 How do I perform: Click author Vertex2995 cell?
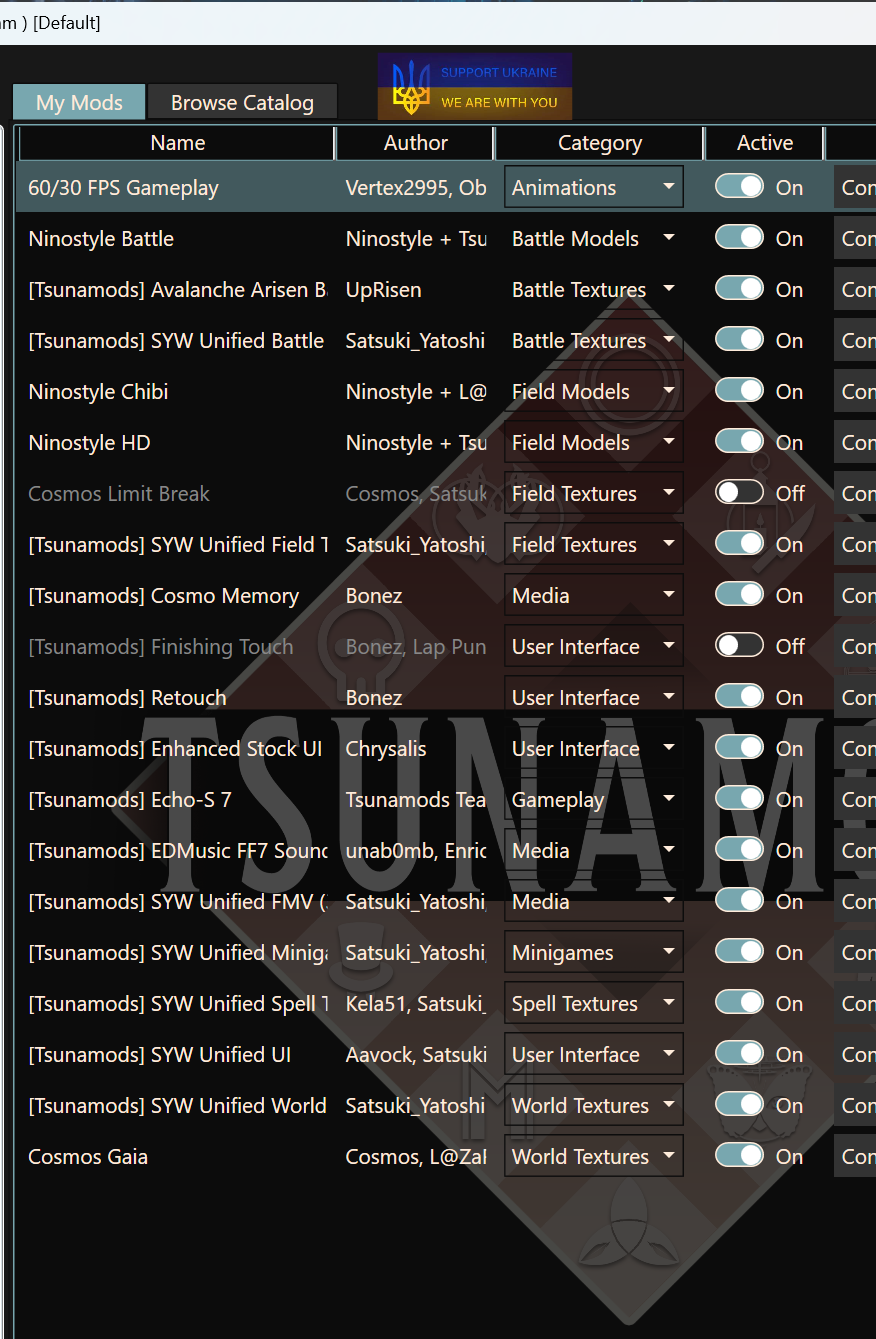(x=416, y=187)
